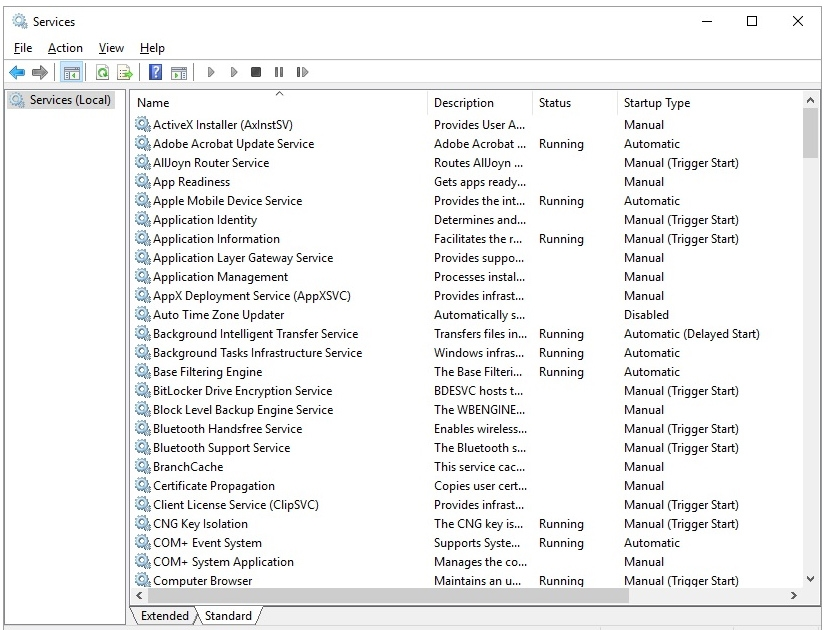
Task: Click gear icon beside AllJoyn Router Service
Action: pyautogui.click(x=142, y=162)
